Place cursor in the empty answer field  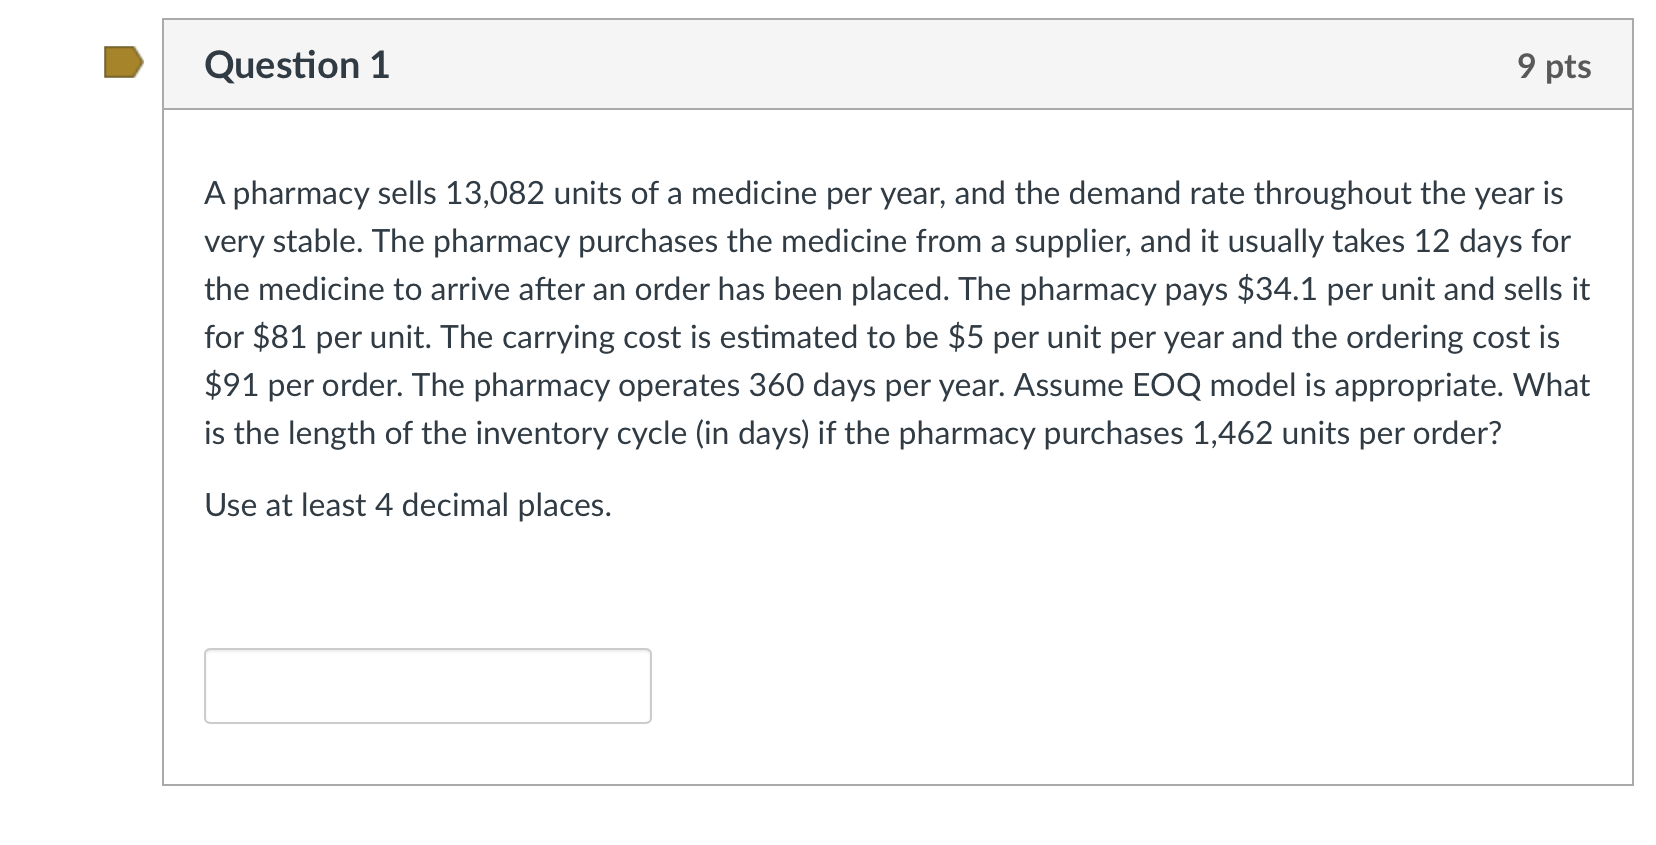point(428,685)
